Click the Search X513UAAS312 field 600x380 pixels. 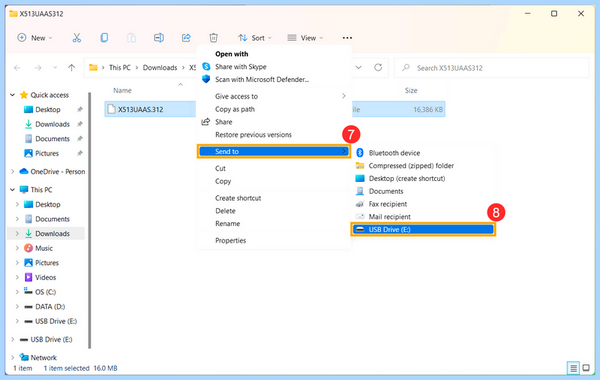[491, 68]
